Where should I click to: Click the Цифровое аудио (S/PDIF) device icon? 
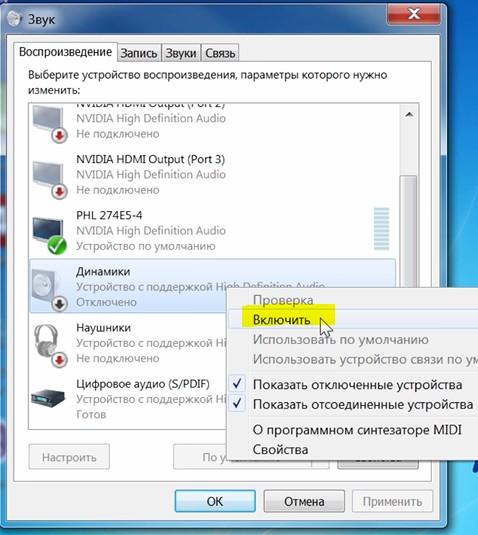48,398
